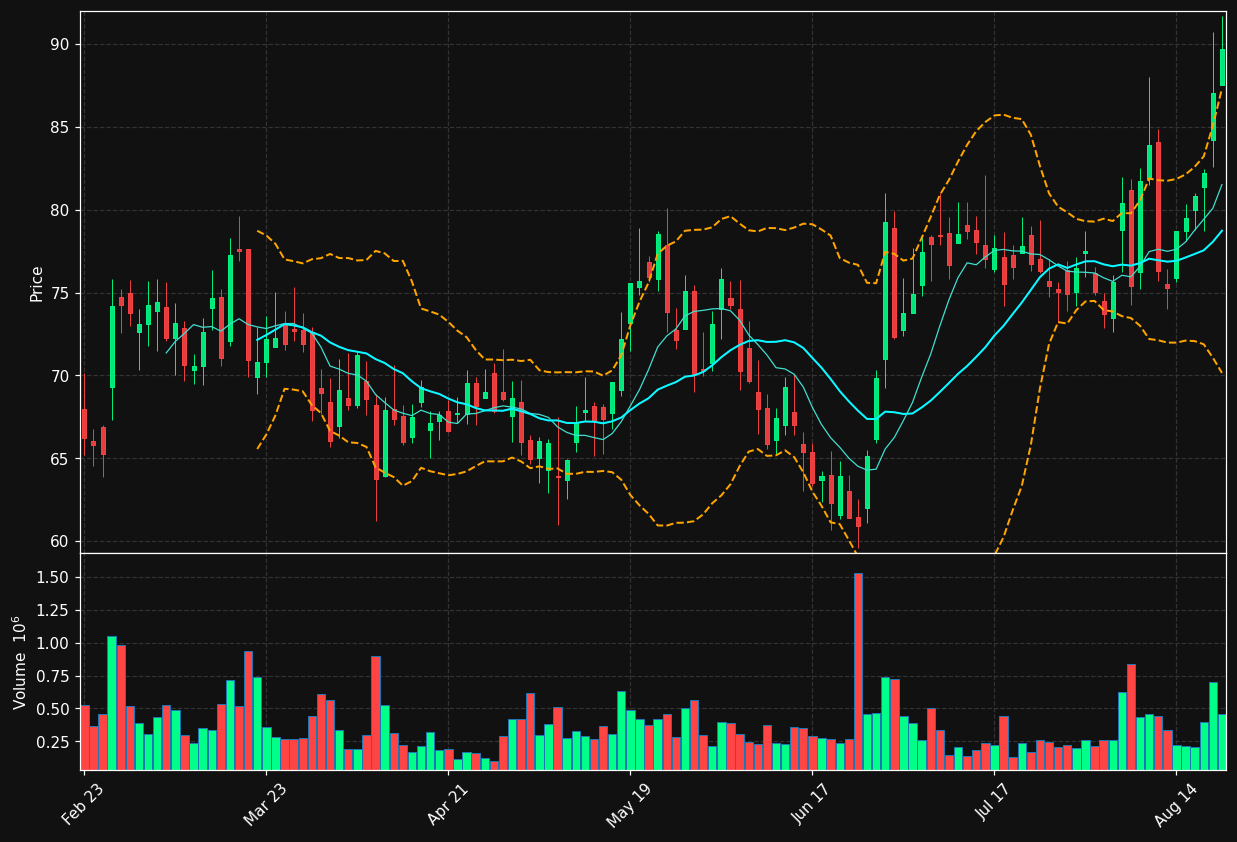The image size is (1237, 842).
Task: Click the 'Volume 10⁶' axis title
Action: pyautogui.click(x=21, y=662)
